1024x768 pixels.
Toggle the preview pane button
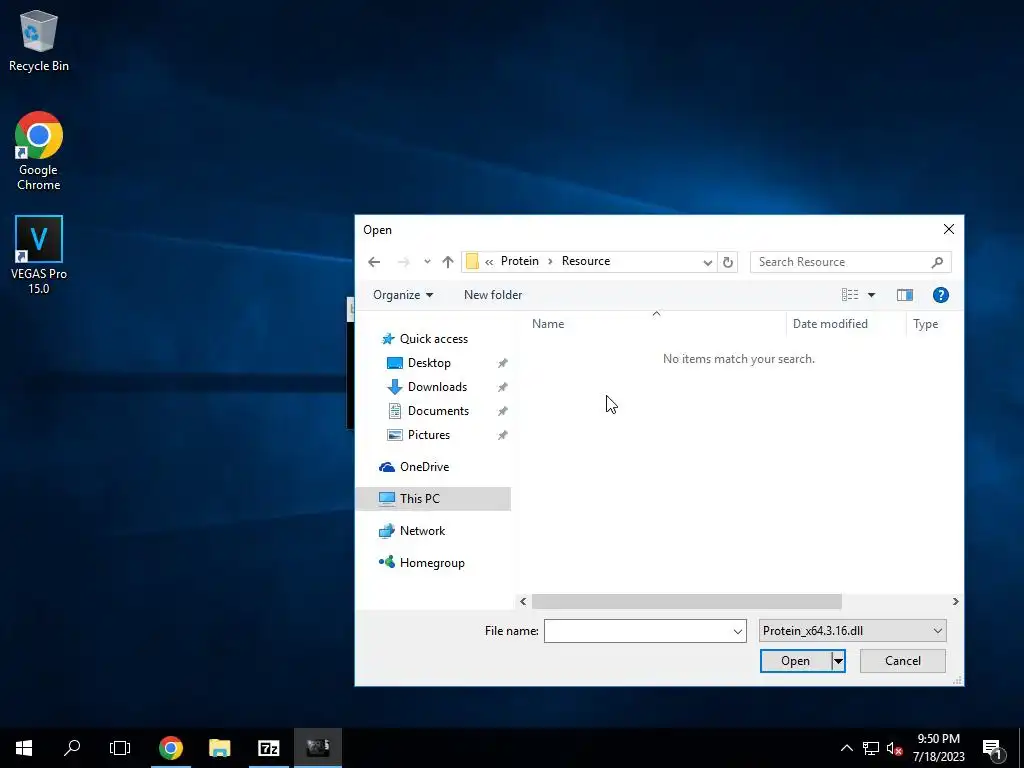(904, 295)
